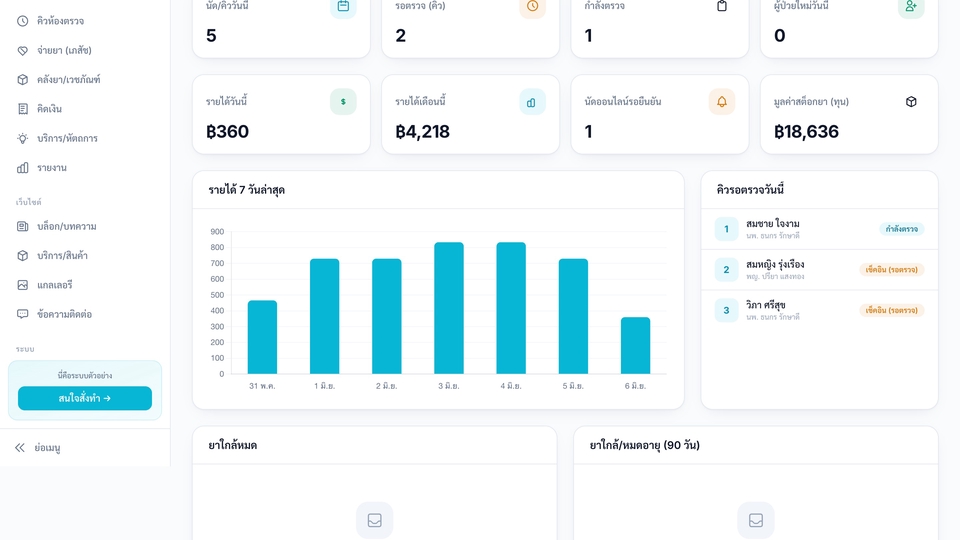Click the green dollar icon on today's revenue
Viewport: 960px width, 540px height.
[x=343, y=102]
